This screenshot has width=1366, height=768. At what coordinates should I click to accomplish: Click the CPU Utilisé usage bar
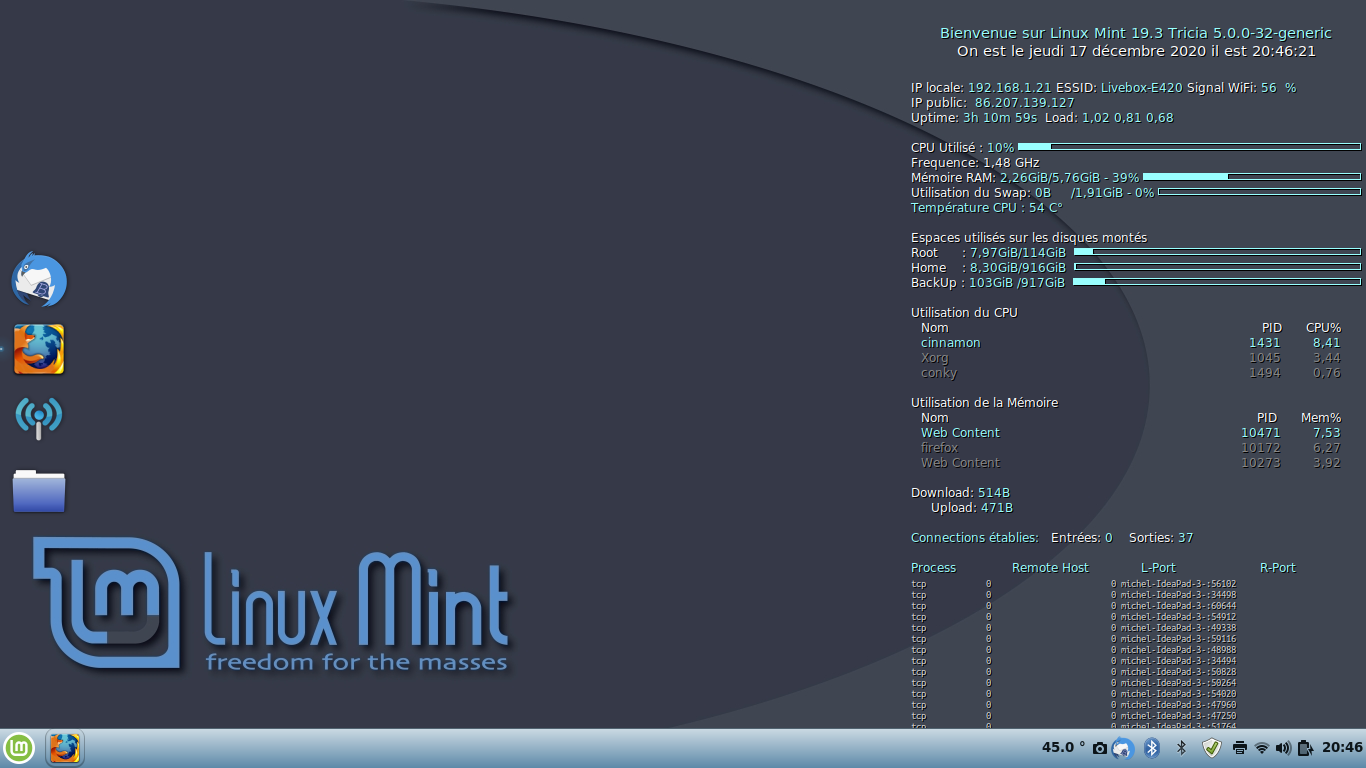coord(1189,147)
